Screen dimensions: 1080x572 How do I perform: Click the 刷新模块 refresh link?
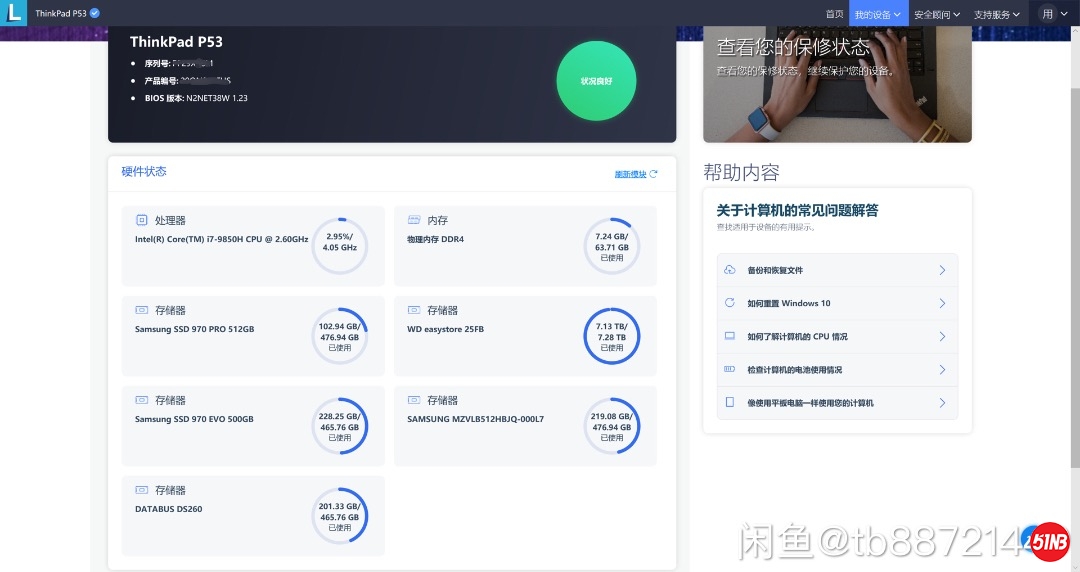630,174
